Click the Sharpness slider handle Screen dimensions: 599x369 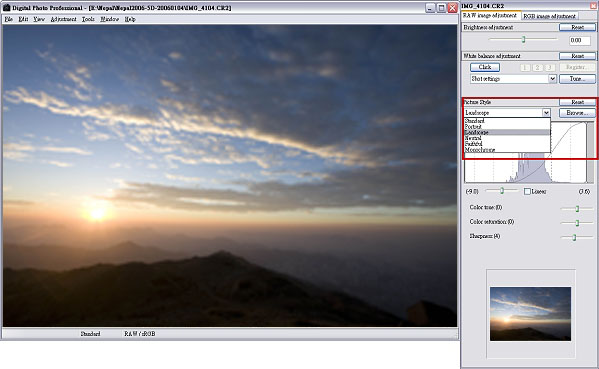(574, 237)
